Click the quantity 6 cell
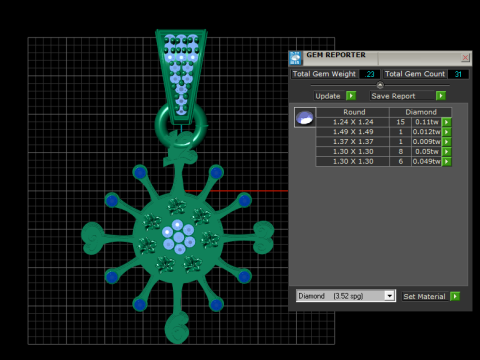480x360 pixels. (x=401, y=162)
